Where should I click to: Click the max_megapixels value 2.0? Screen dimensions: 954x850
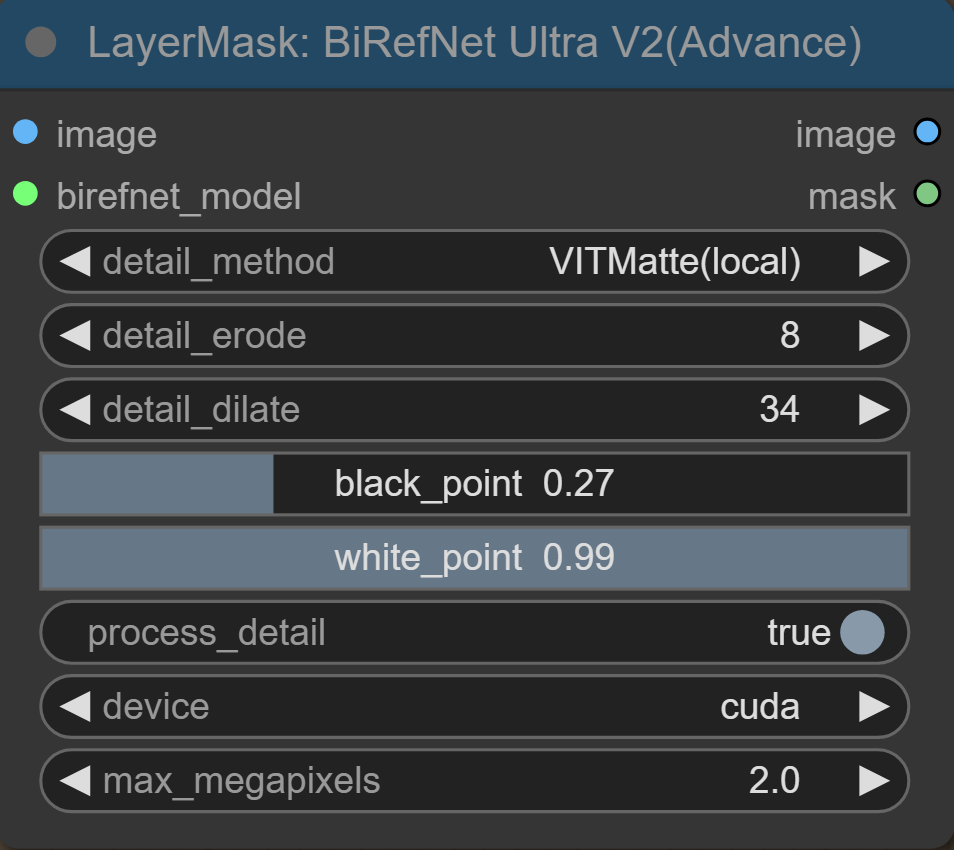click(x=774, y=781)
